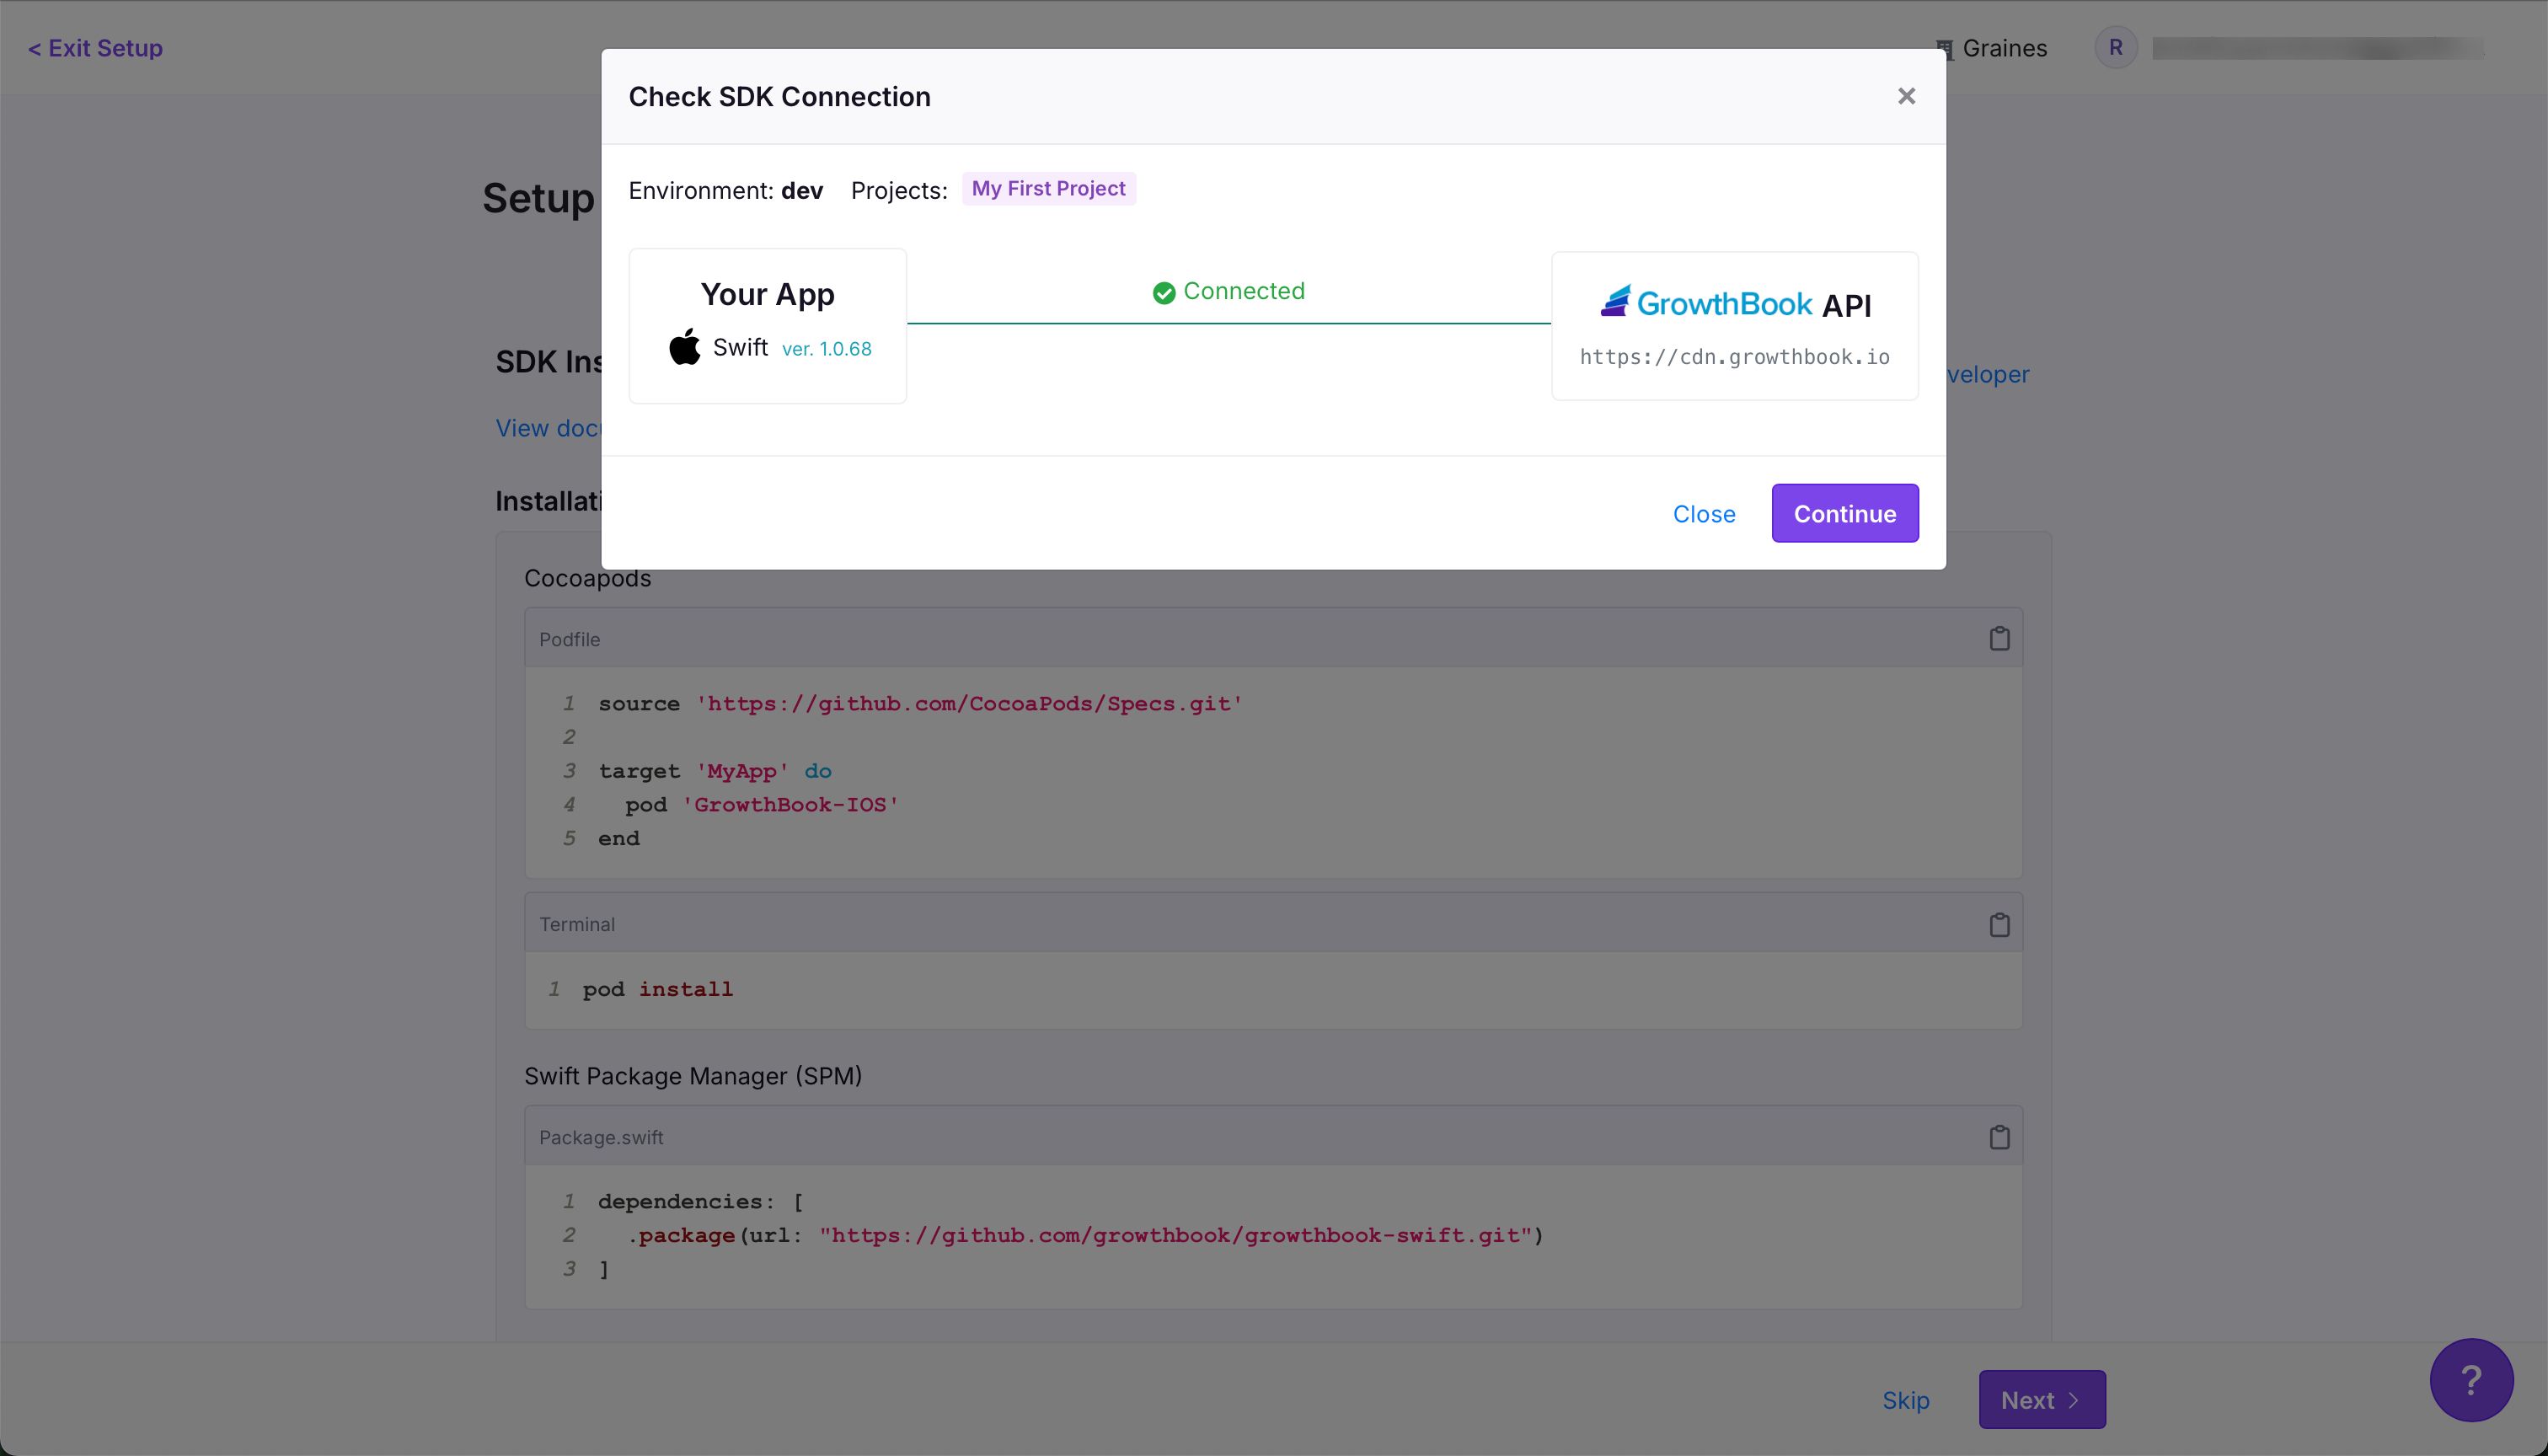Click the ver. 1.0.68 version label
The width and height of the screenshot is (2548, 1456).
click(x=826, y=349)
